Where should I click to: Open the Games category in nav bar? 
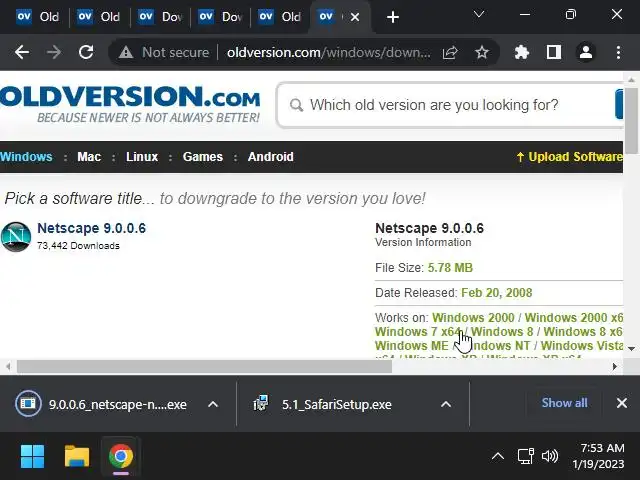coord(203,157)
